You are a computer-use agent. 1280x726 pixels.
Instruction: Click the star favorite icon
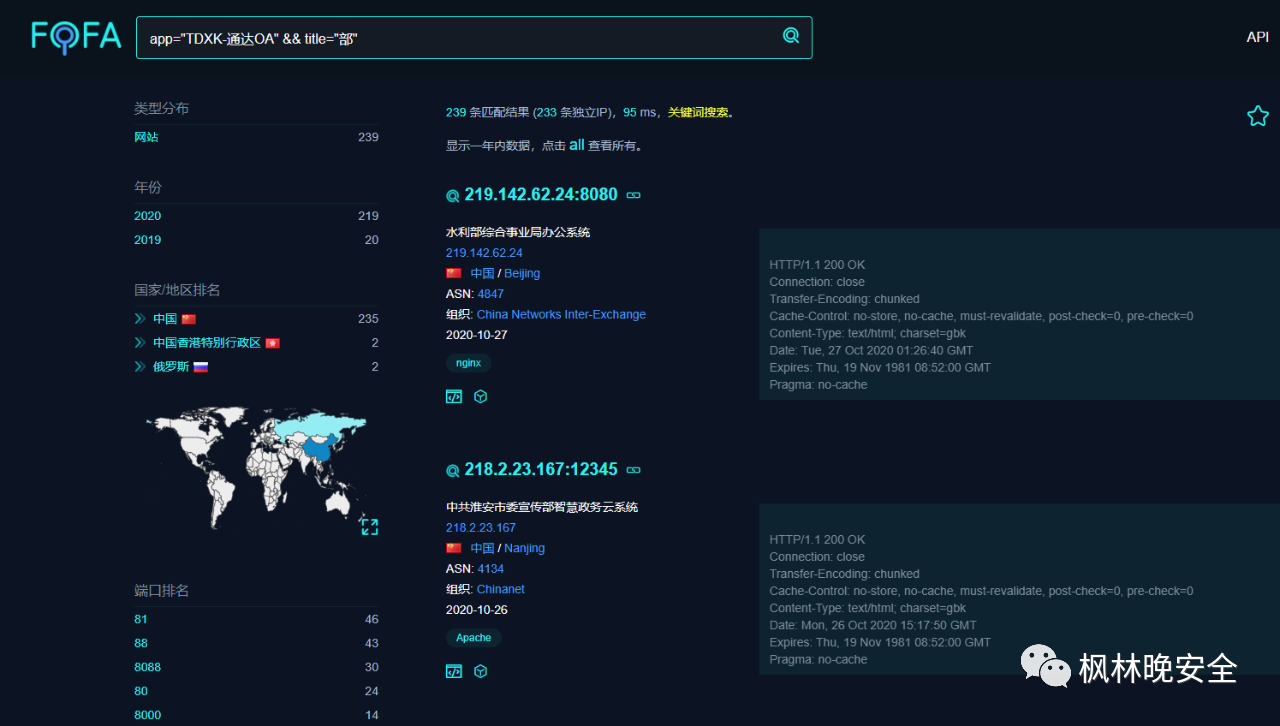[x=1258, y=116]
